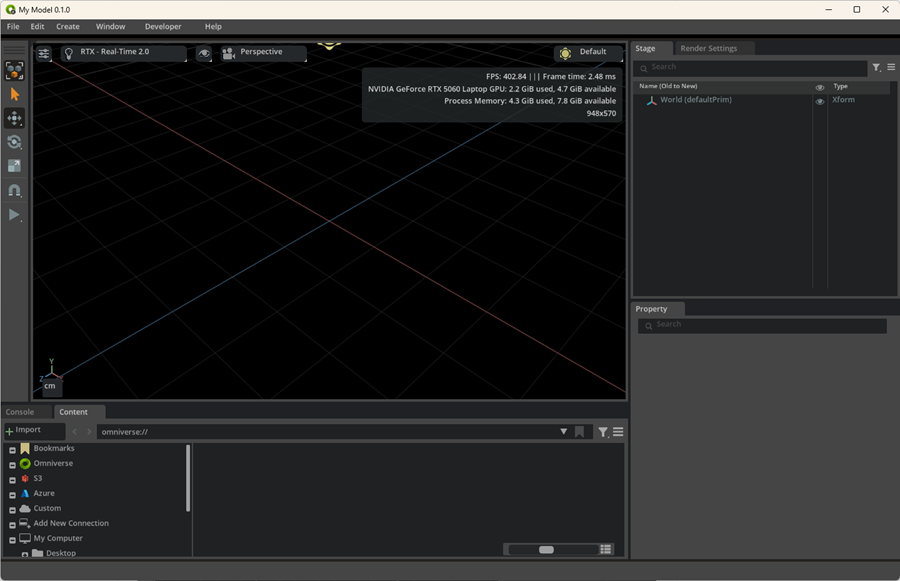This screenshot has height=581, width=900.
Task: Open the Perspective camera dropdown
Action: (x=262, y=52)
